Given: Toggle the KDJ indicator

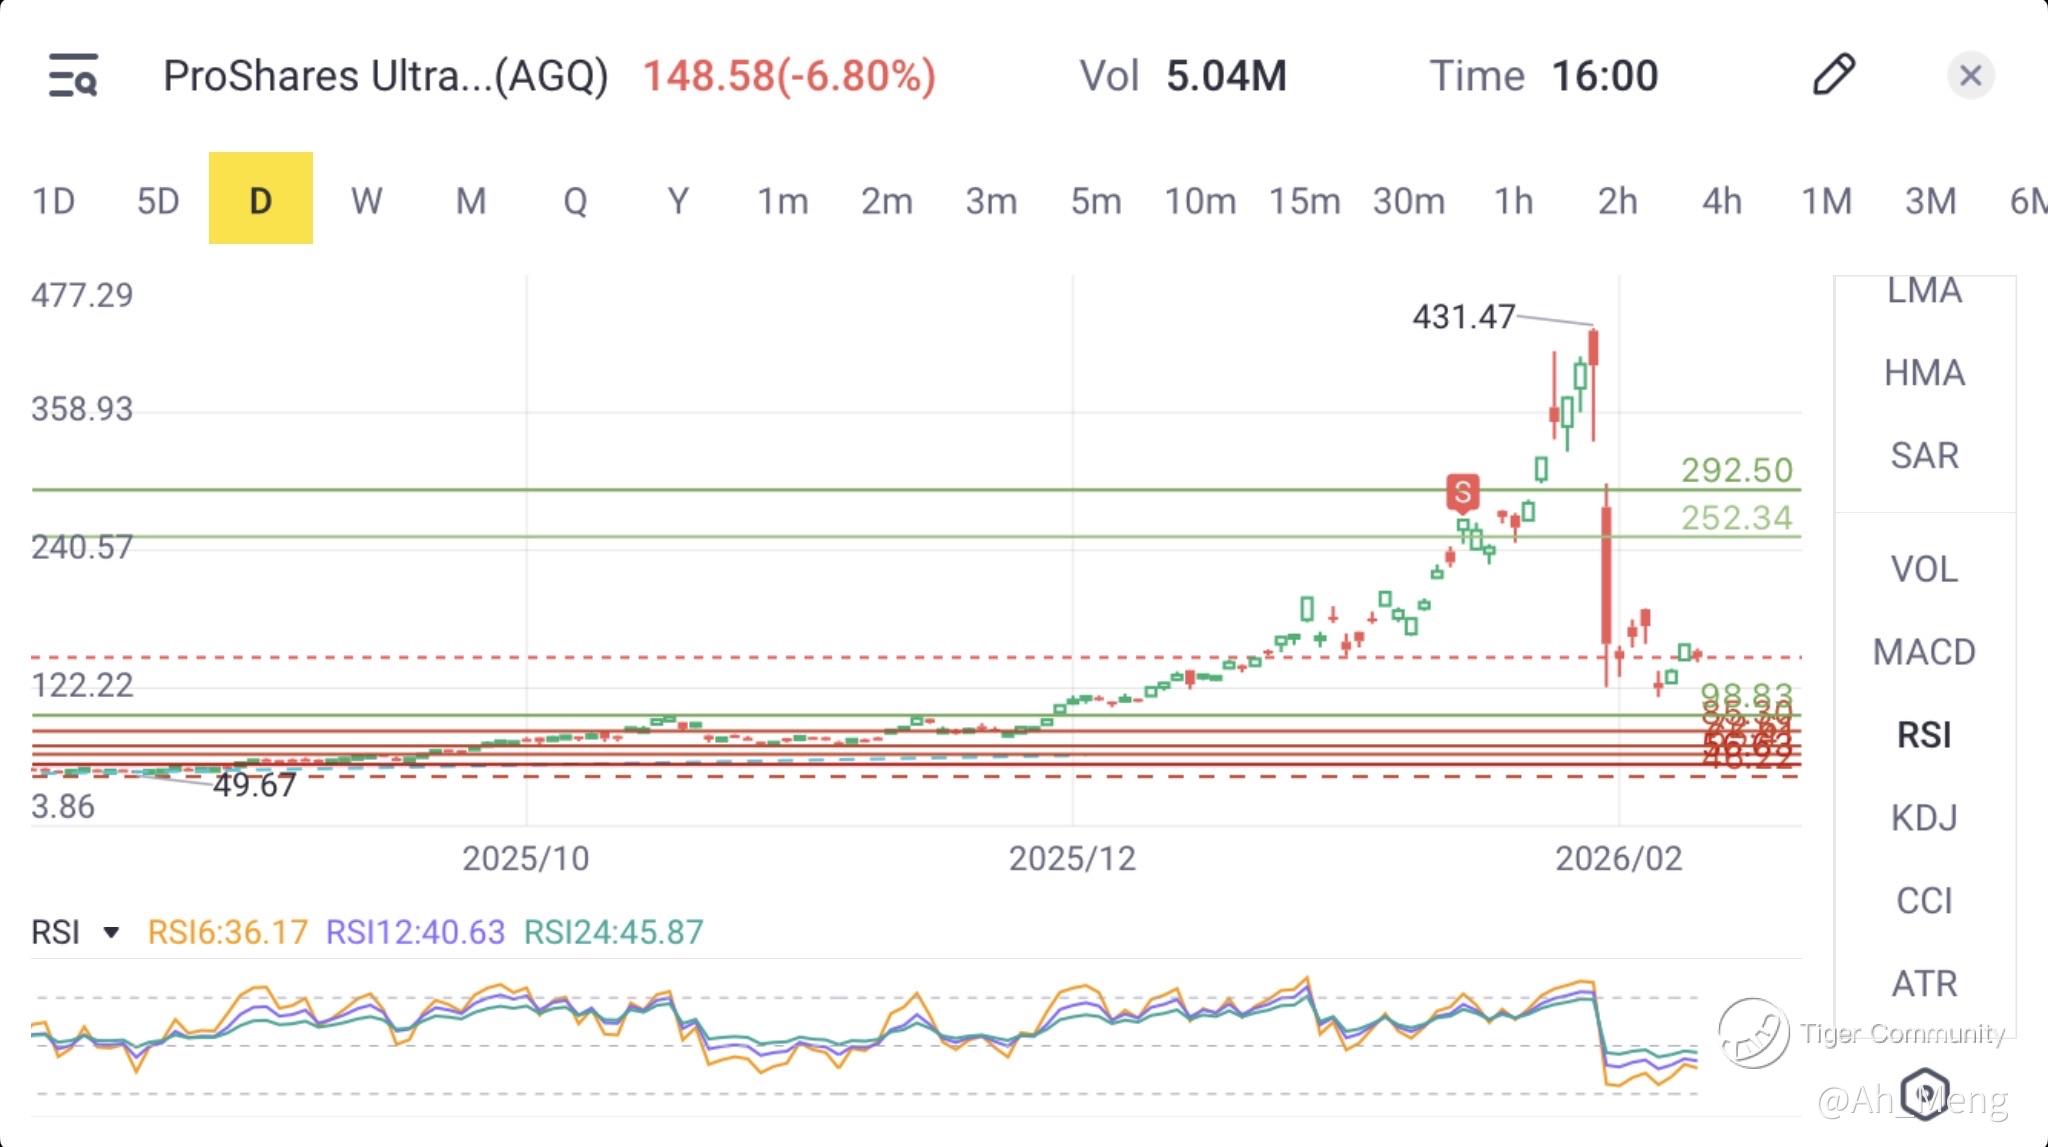Looking at the screenshot, I should [x=1923, y=818].
